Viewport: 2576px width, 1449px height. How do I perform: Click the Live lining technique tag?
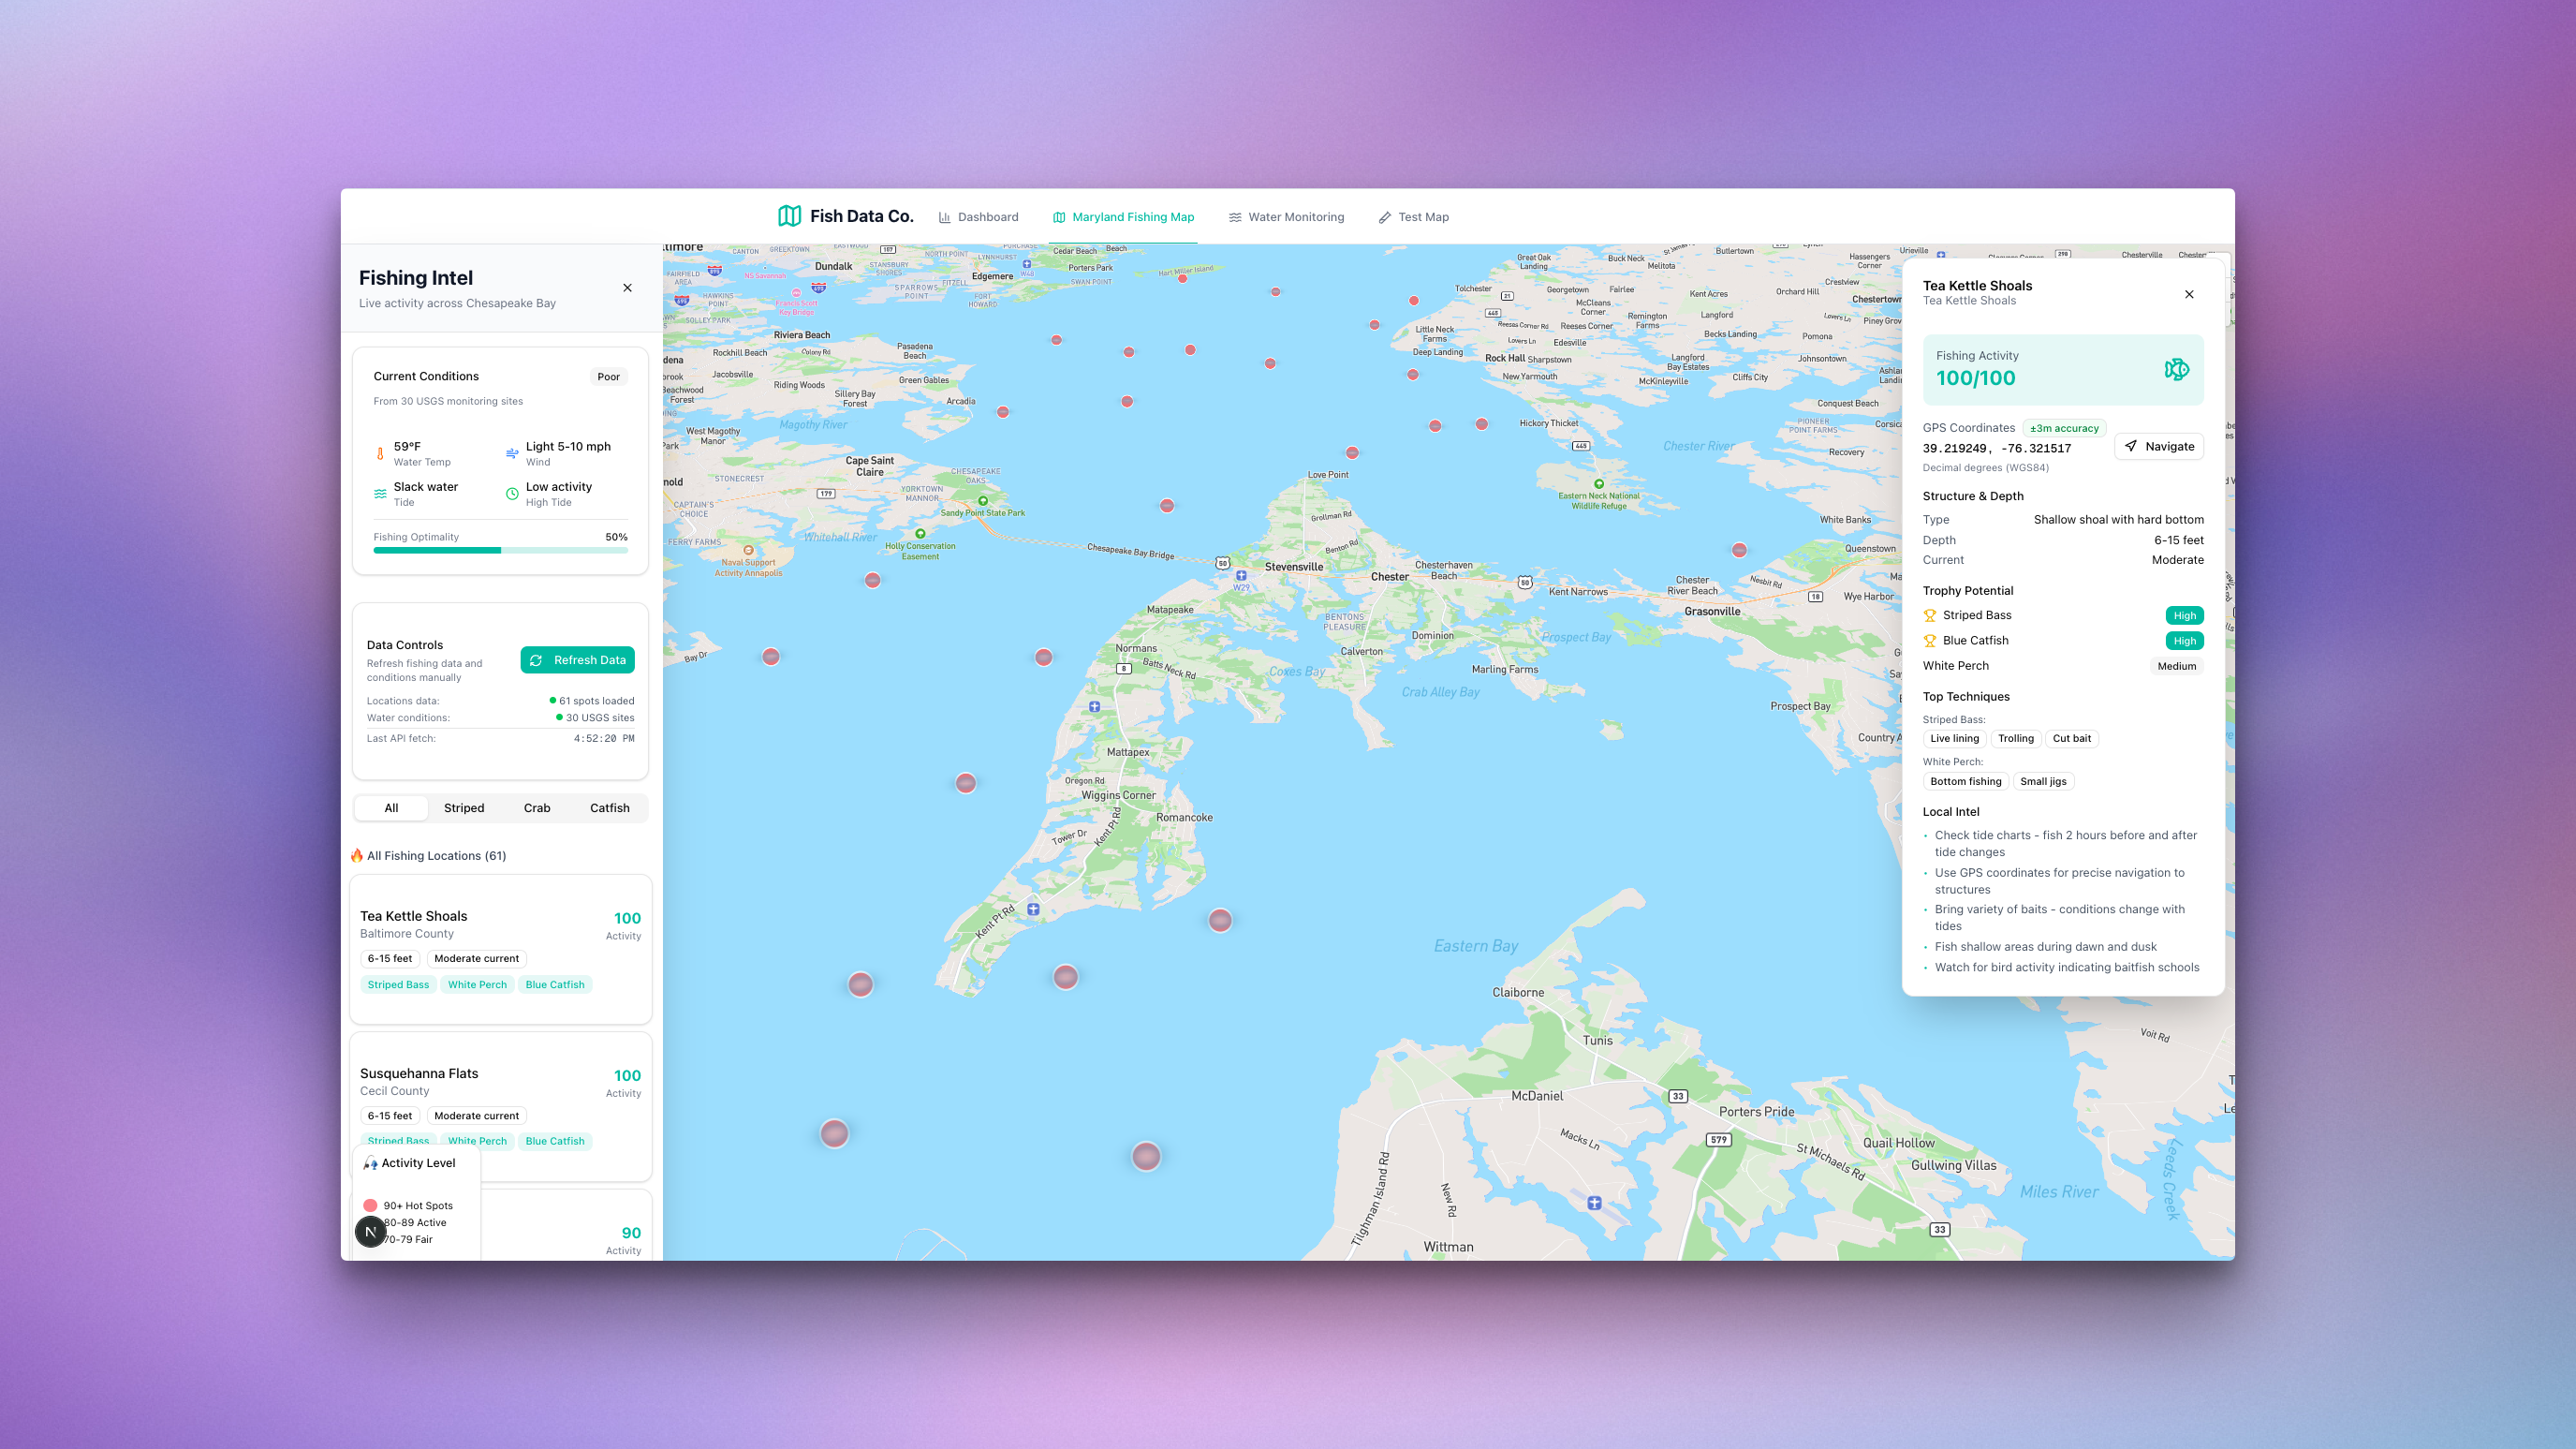[x=1954, y=739]
